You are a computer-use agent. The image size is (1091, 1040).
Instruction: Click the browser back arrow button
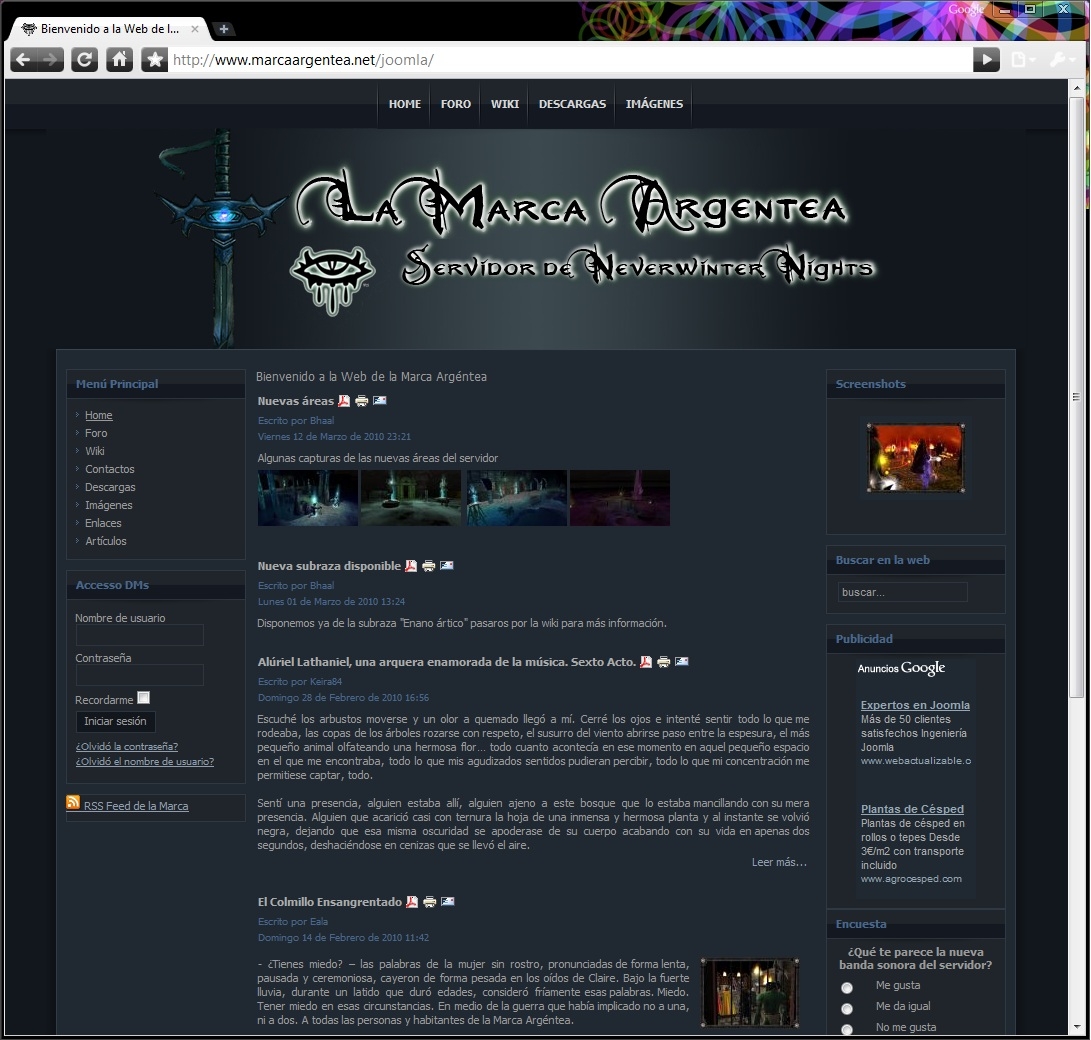click(x=22, y=60)
